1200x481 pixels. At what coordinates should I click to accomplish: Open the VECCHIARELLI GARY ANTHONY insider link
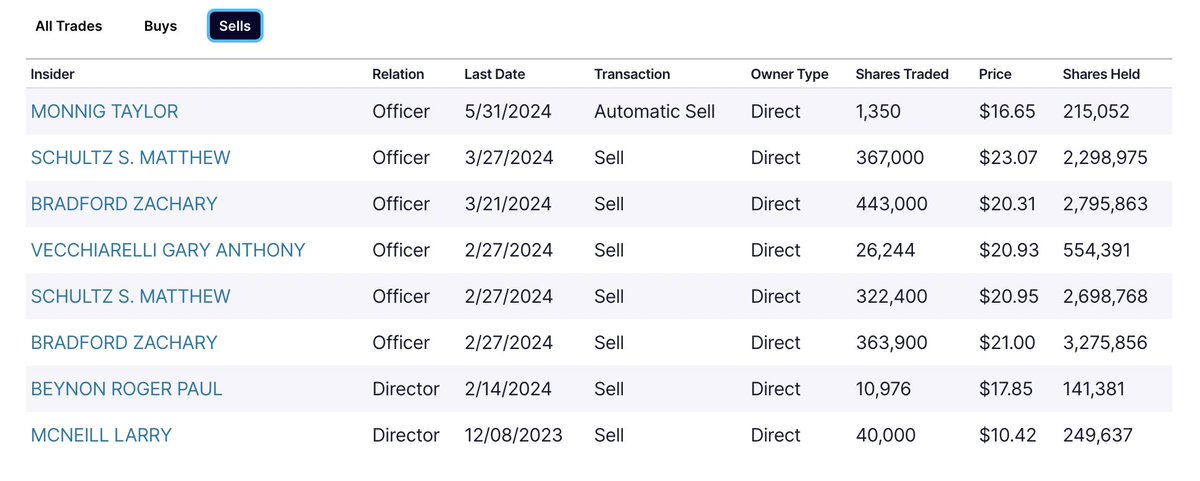(168, 250)
